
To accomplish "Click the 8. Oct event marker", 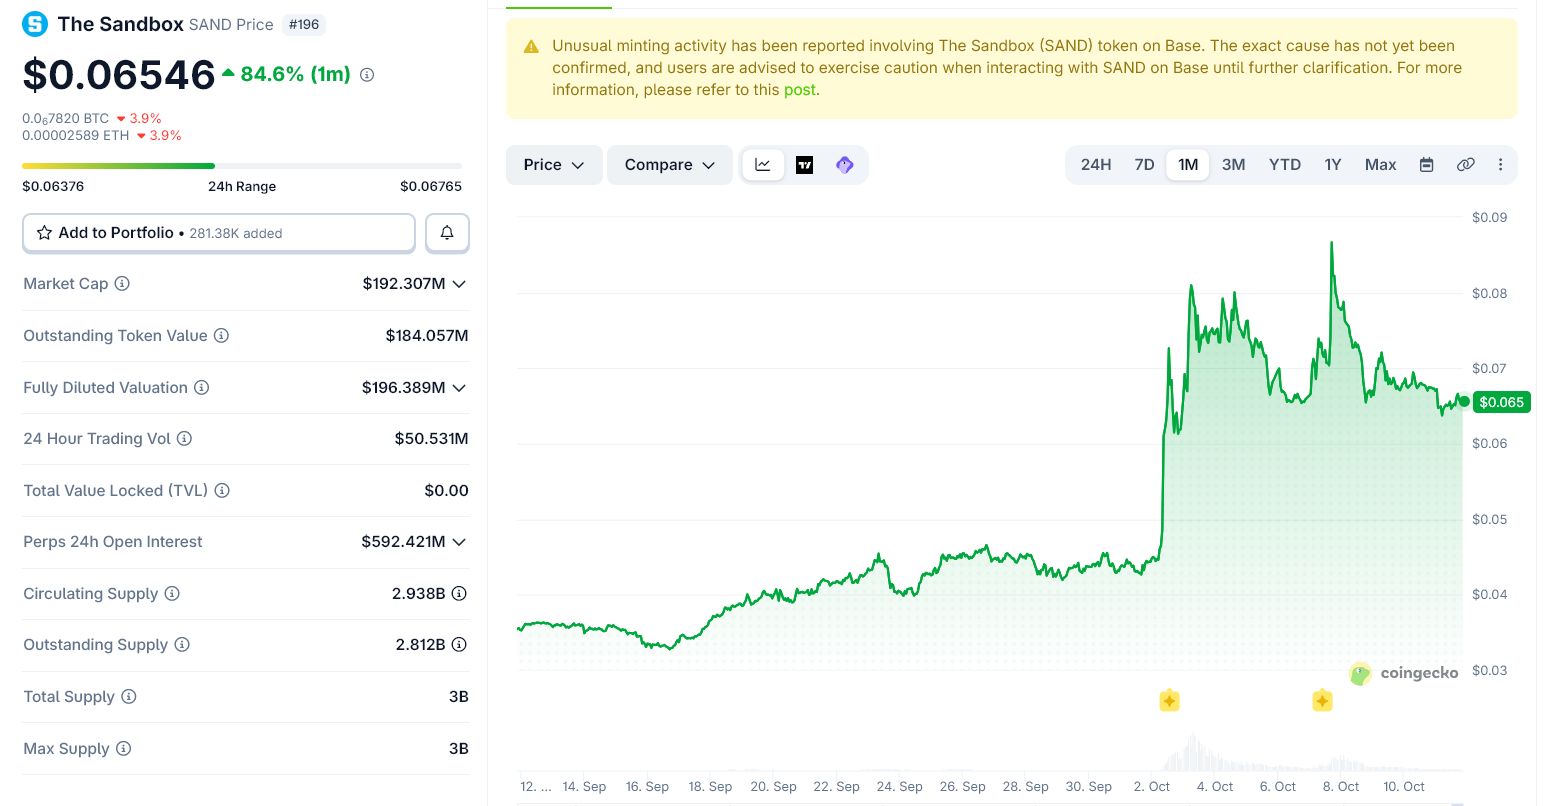I will pos(1322,701).
